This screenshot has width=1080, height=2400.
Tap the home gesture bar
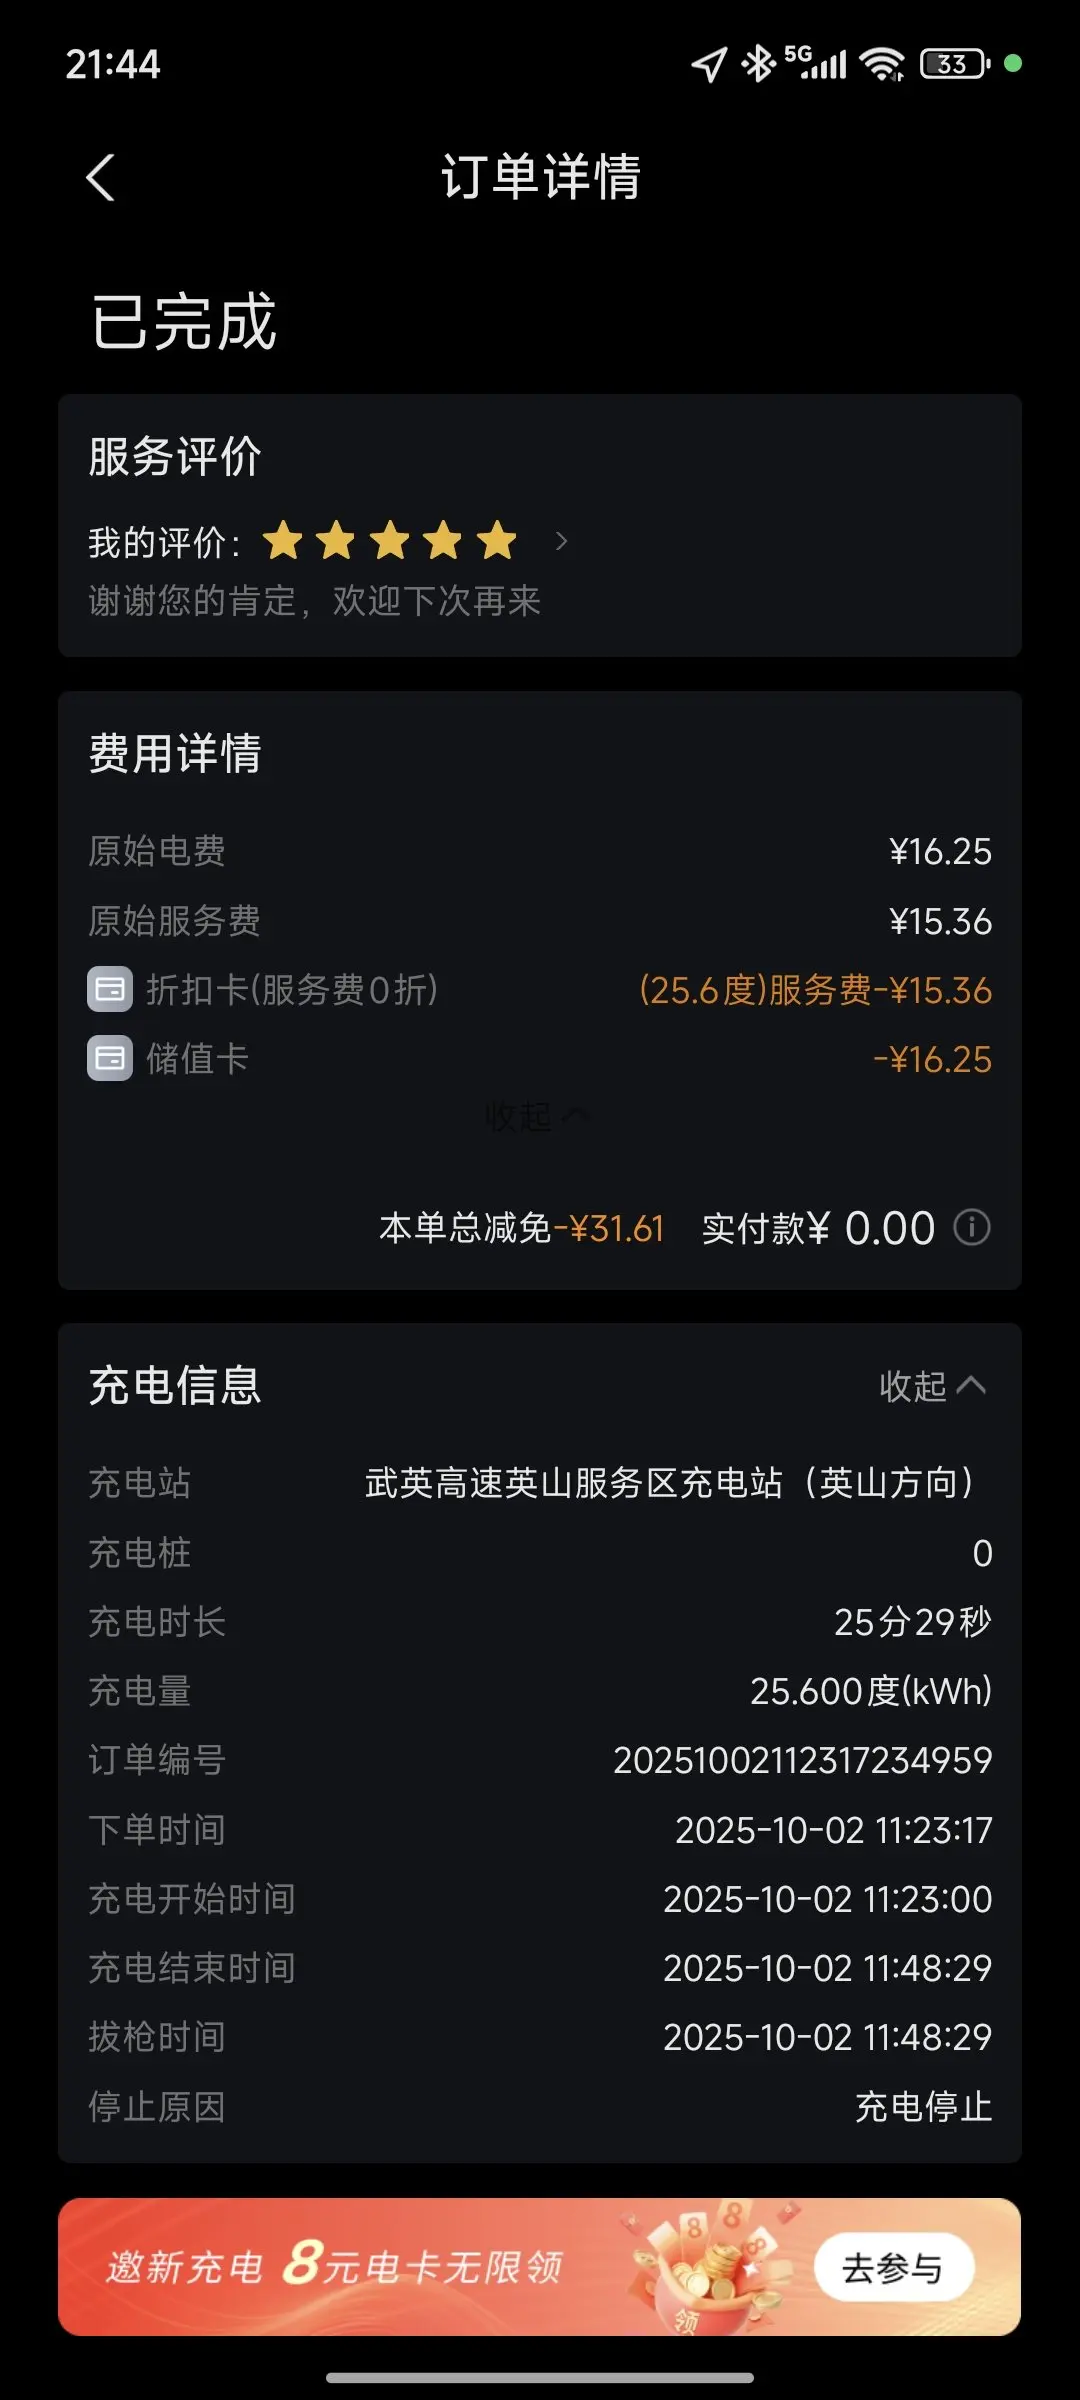point(540,2377)
